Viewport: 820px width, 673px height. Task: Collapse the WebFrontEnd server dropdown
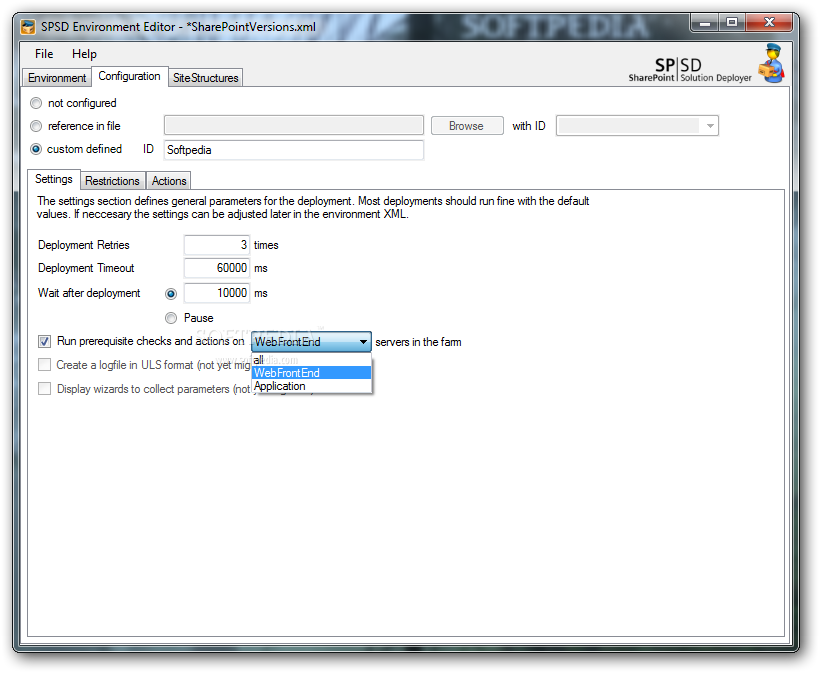[x=311, y=342]
